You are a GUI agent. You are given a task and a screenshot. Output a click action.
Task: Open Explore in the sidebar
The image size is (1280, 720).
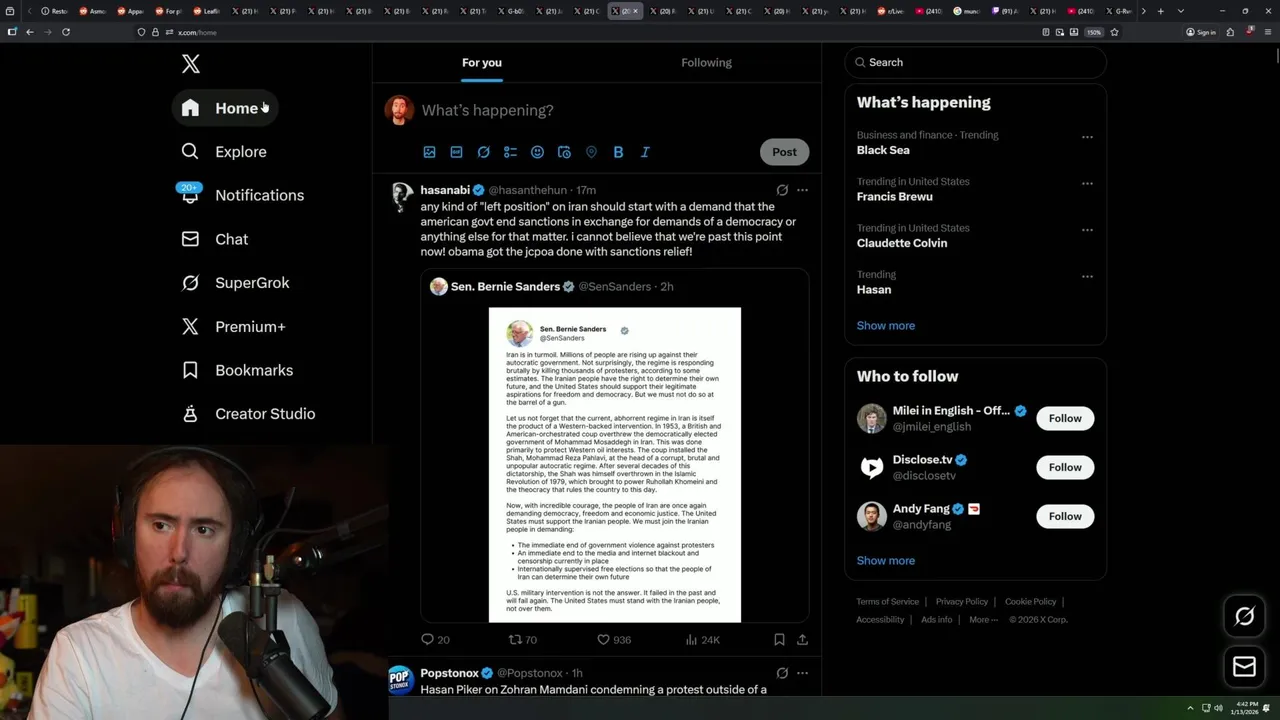(x=225, y=152)
